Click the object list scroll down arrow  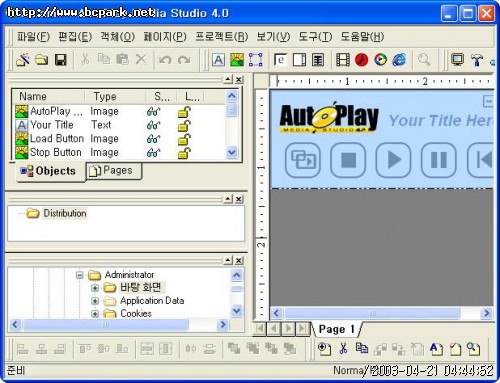click(232, 153)
